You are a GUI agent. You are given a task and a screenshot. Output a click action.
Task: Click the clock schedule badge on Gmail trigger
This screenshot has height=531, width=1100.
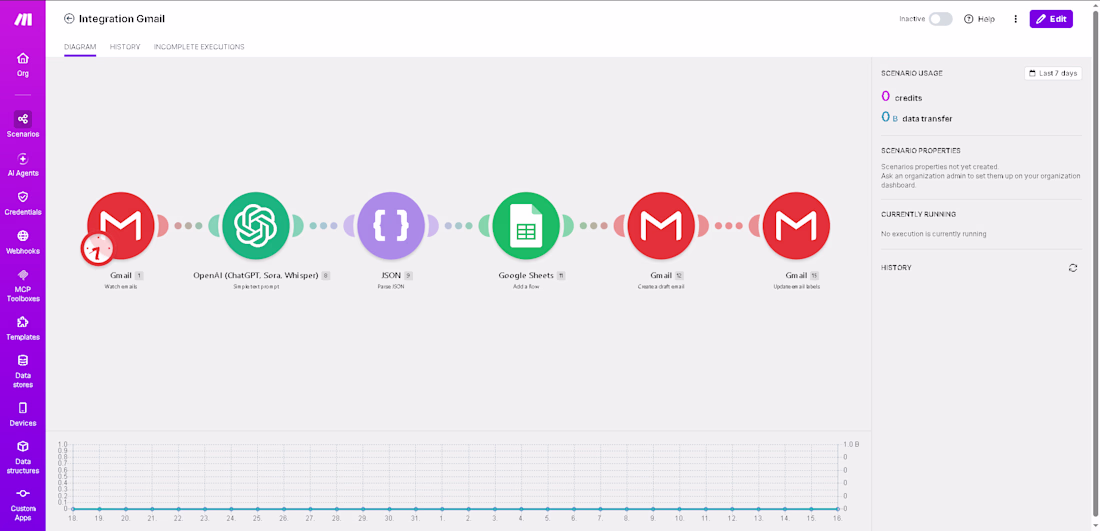tap(98, 249)
